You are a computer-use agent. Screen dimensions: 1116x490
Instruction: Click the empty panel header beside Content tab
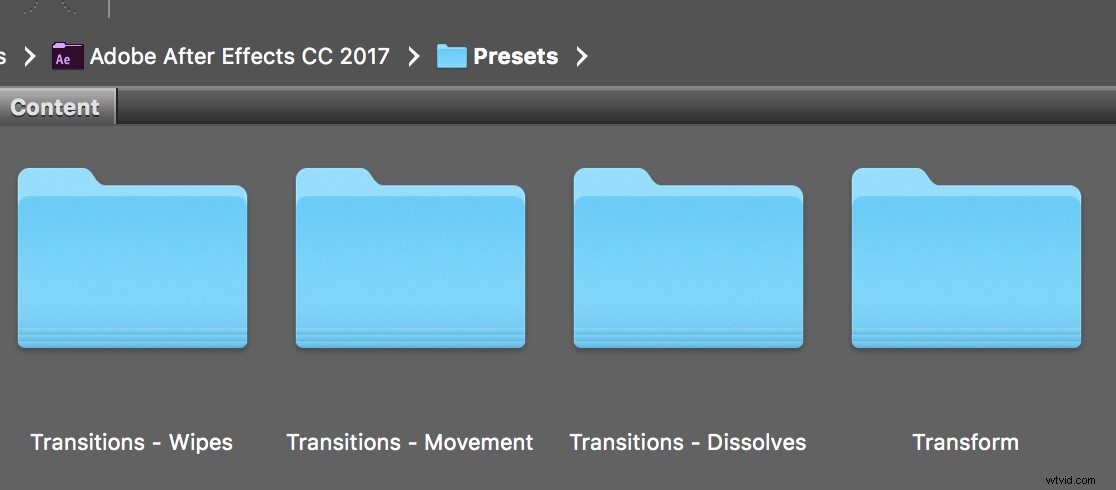click(616, 107)
